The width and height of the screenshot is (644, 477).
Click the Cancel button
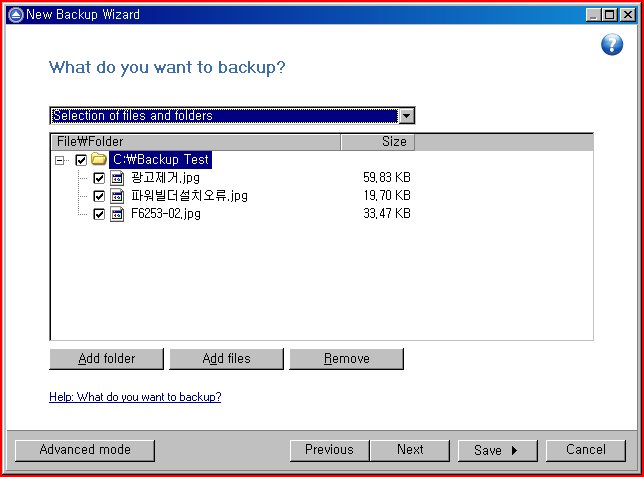click(586, 450)
